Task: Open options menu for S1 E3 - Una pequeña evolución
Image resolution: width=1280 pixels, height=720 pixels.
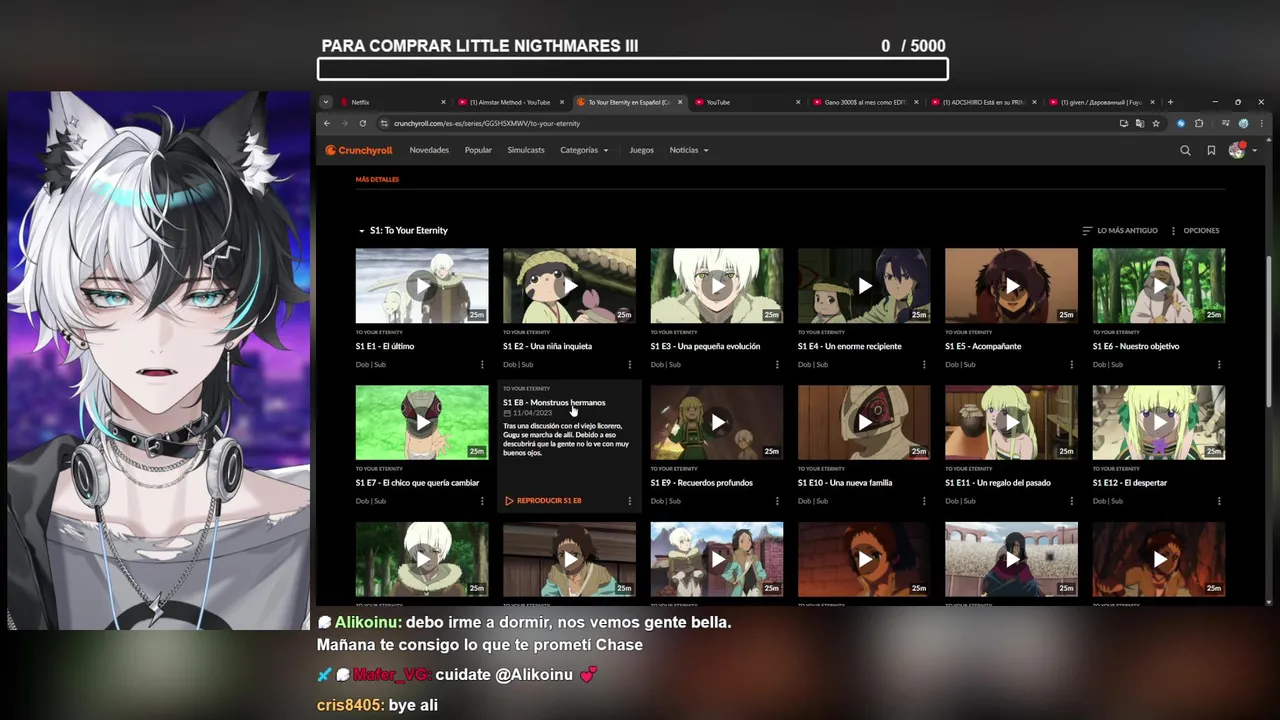Action: pyautogui.click(x=777, y=364)
